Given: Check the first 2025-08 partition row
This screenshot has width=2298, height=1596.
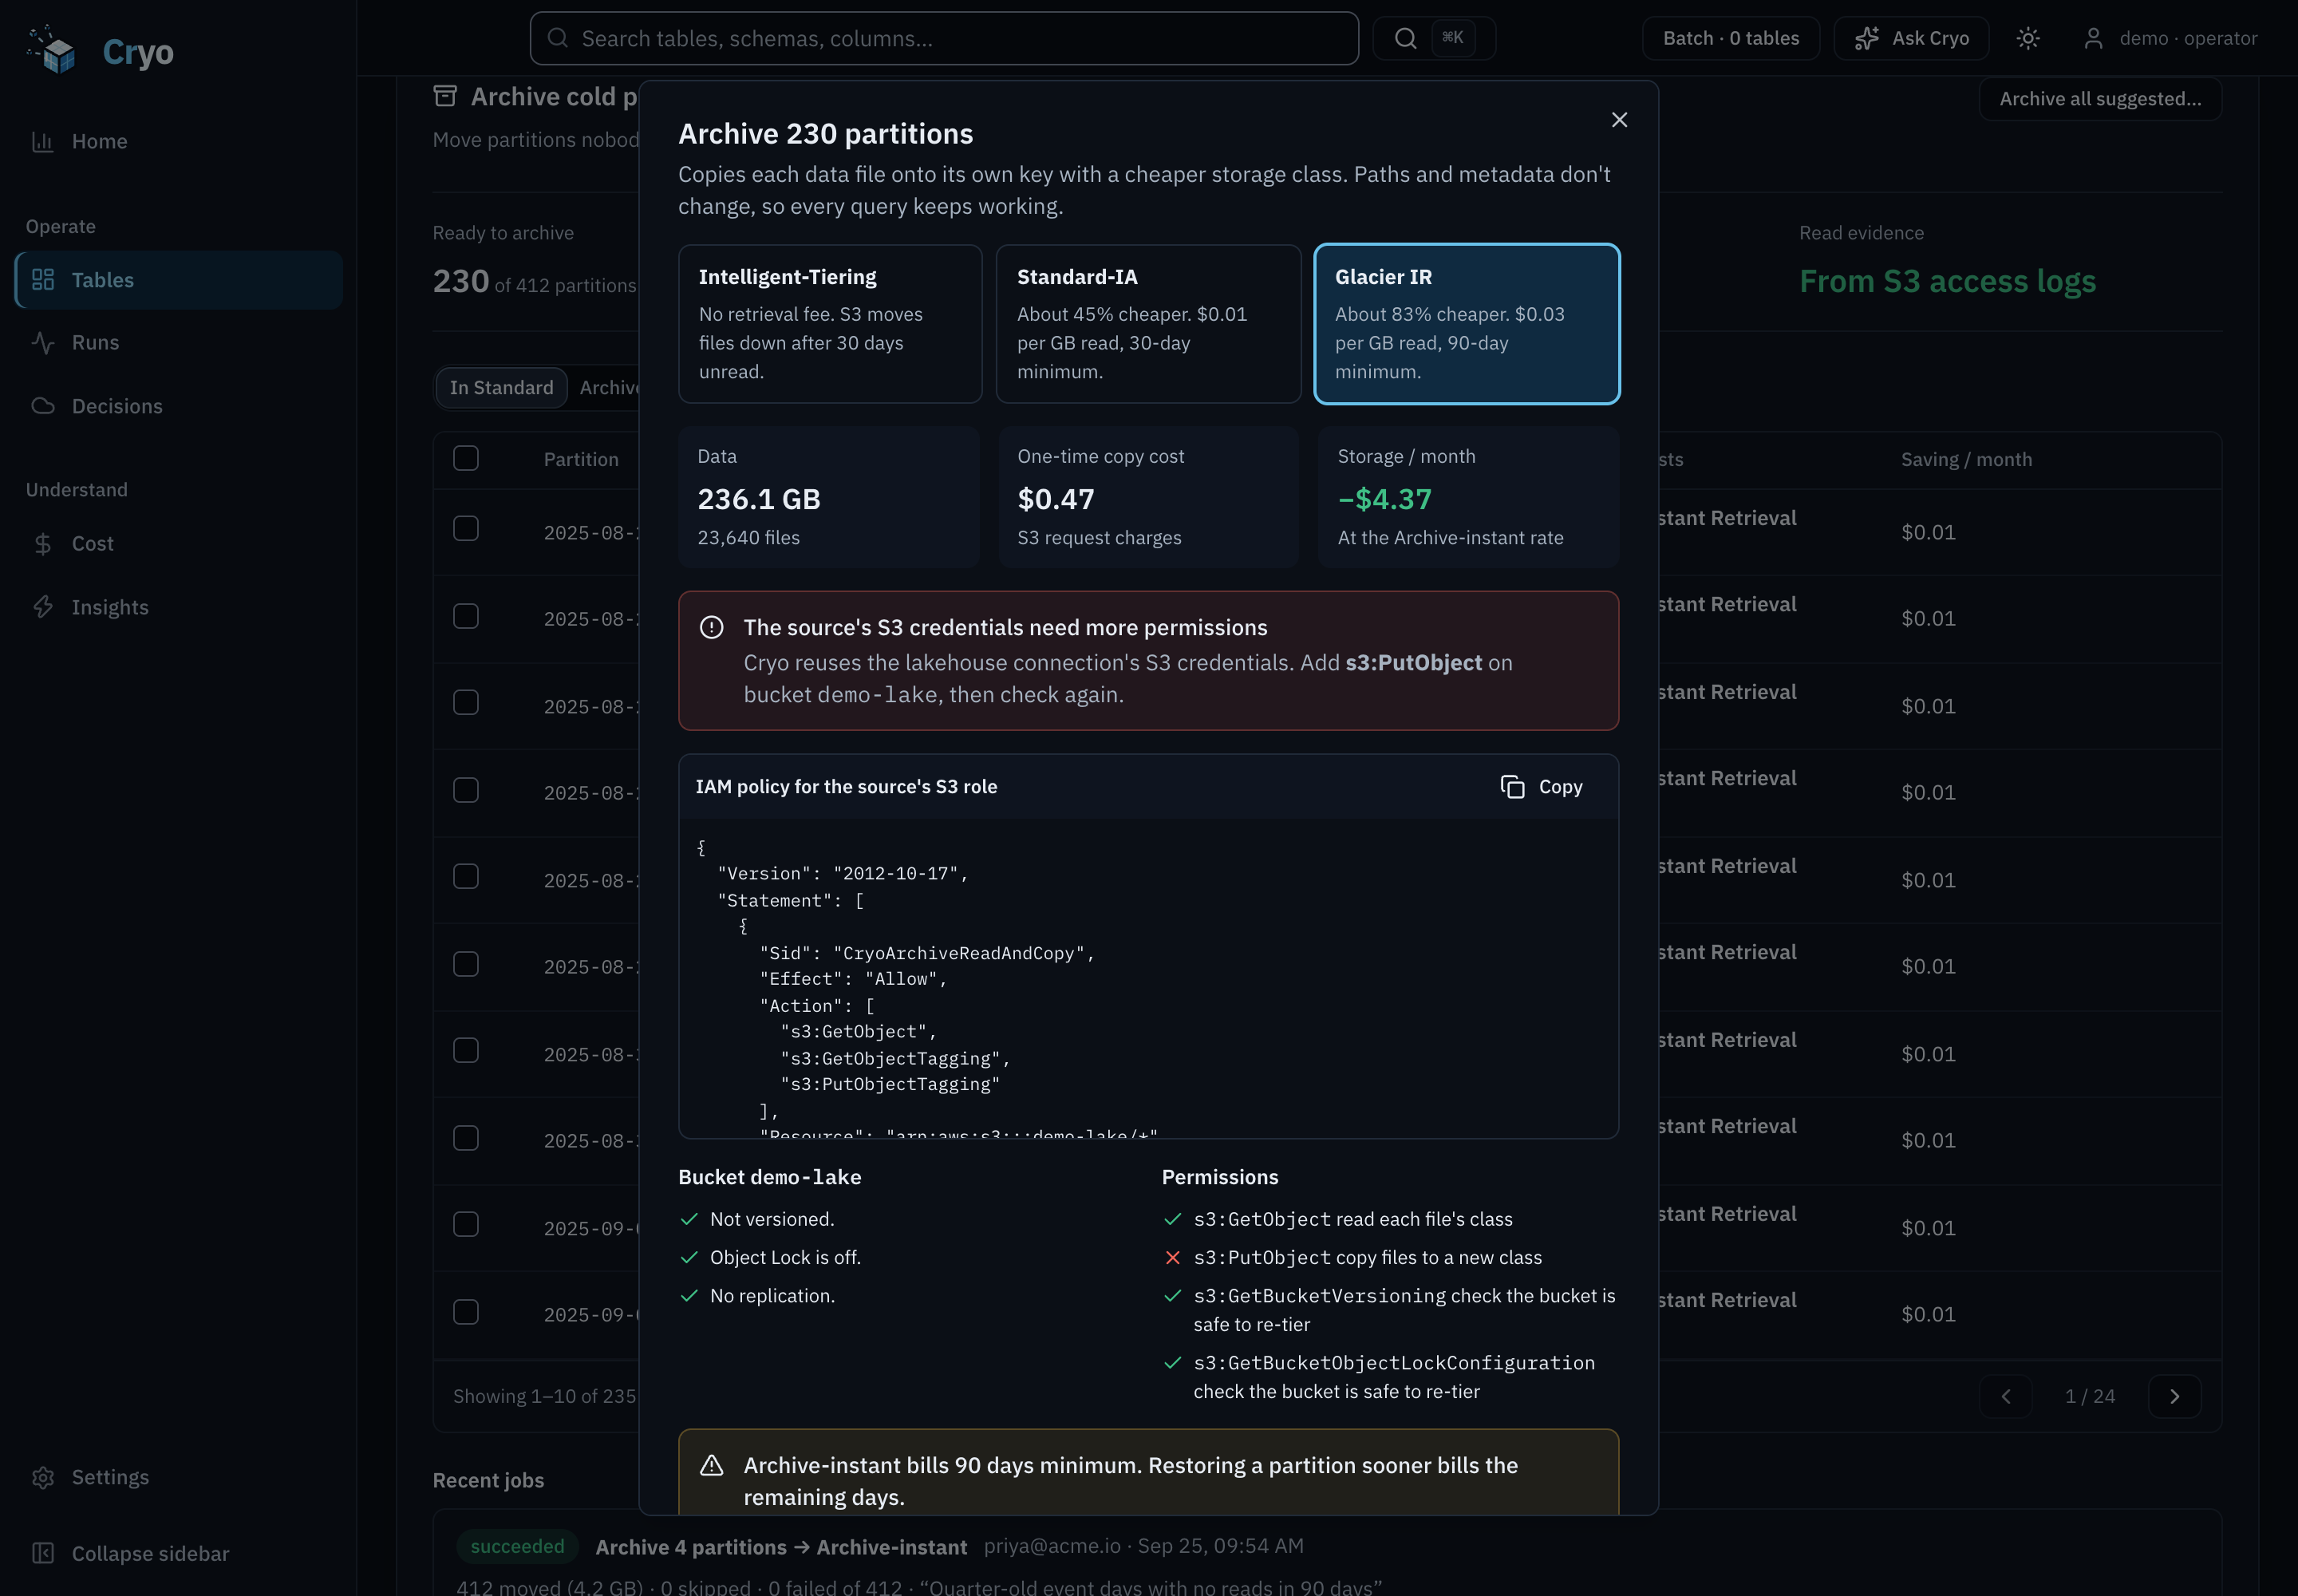Looking at the screenshot, I should point(466,528).
